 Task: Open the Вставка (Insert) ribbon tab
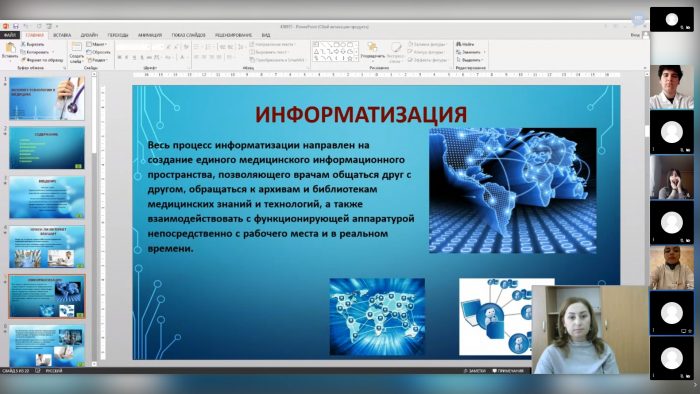62,35
